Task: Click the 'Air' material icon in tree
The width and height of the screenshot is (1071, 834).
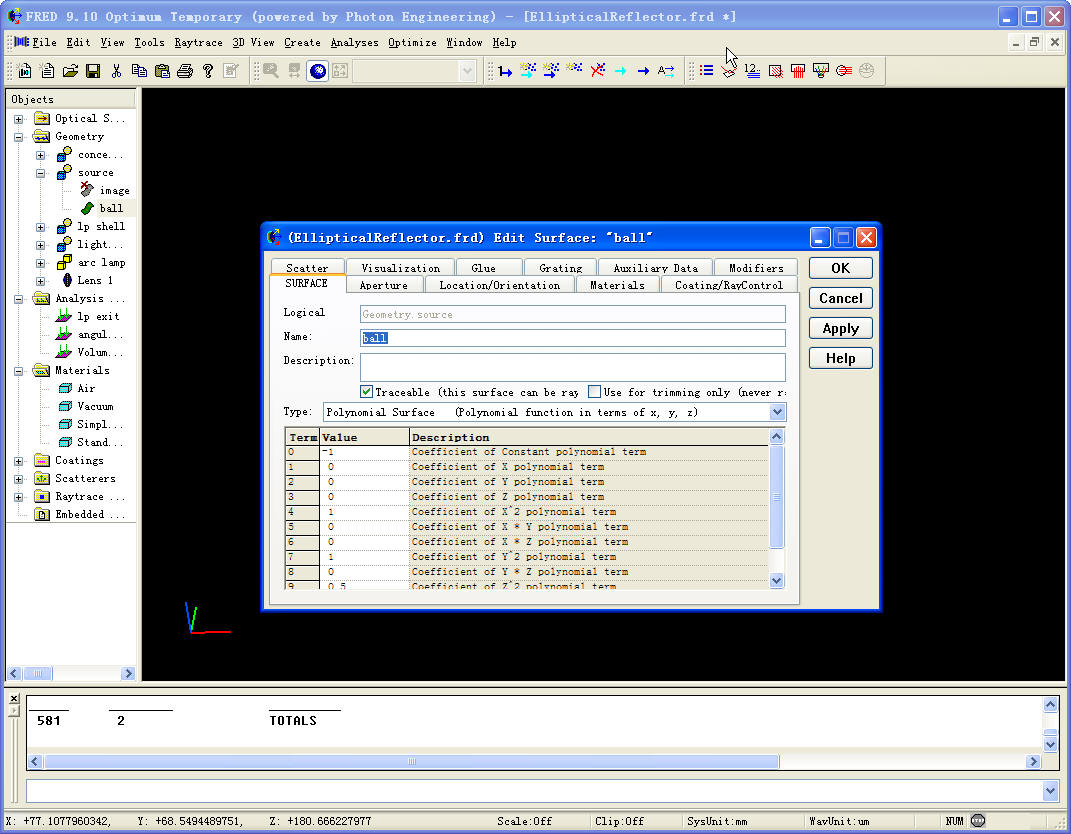Action: click(65, 388)
